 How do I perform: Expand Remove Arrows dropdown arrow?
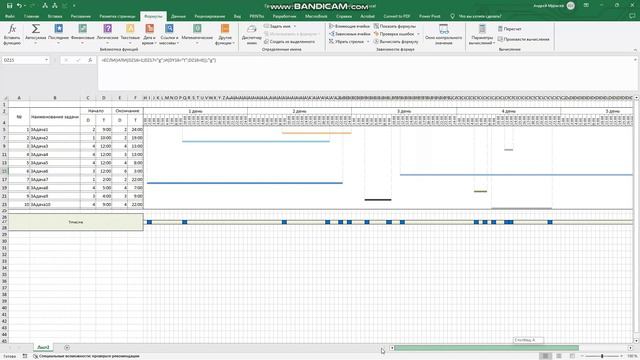pos(368,42)
